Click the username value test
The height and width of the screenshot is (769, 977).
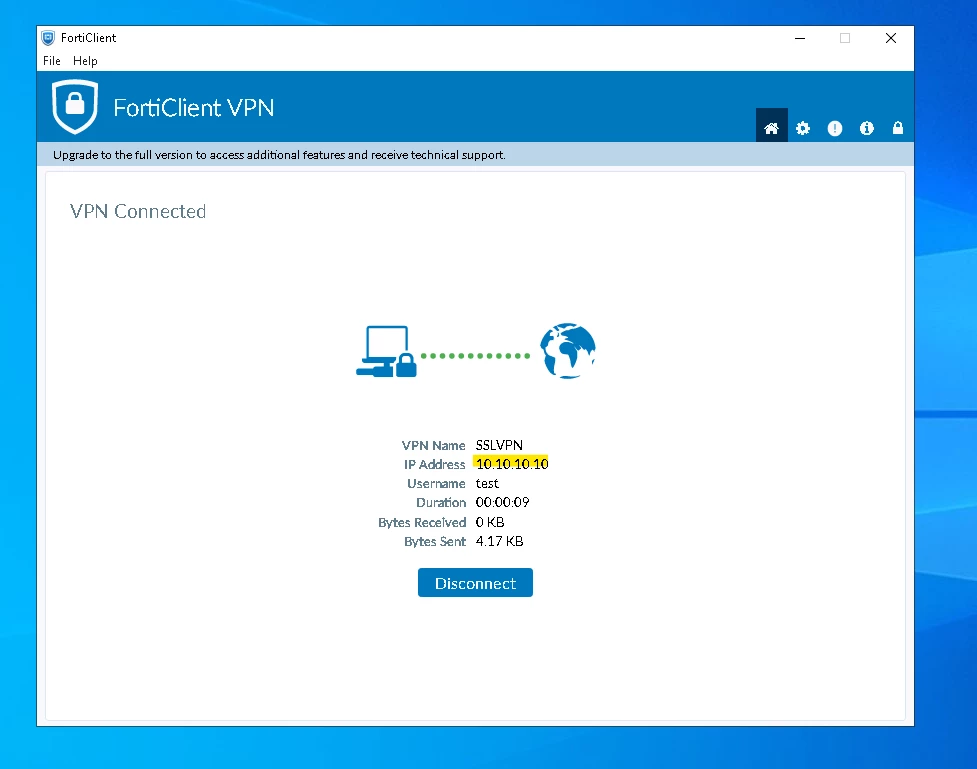tap(487, 484)
